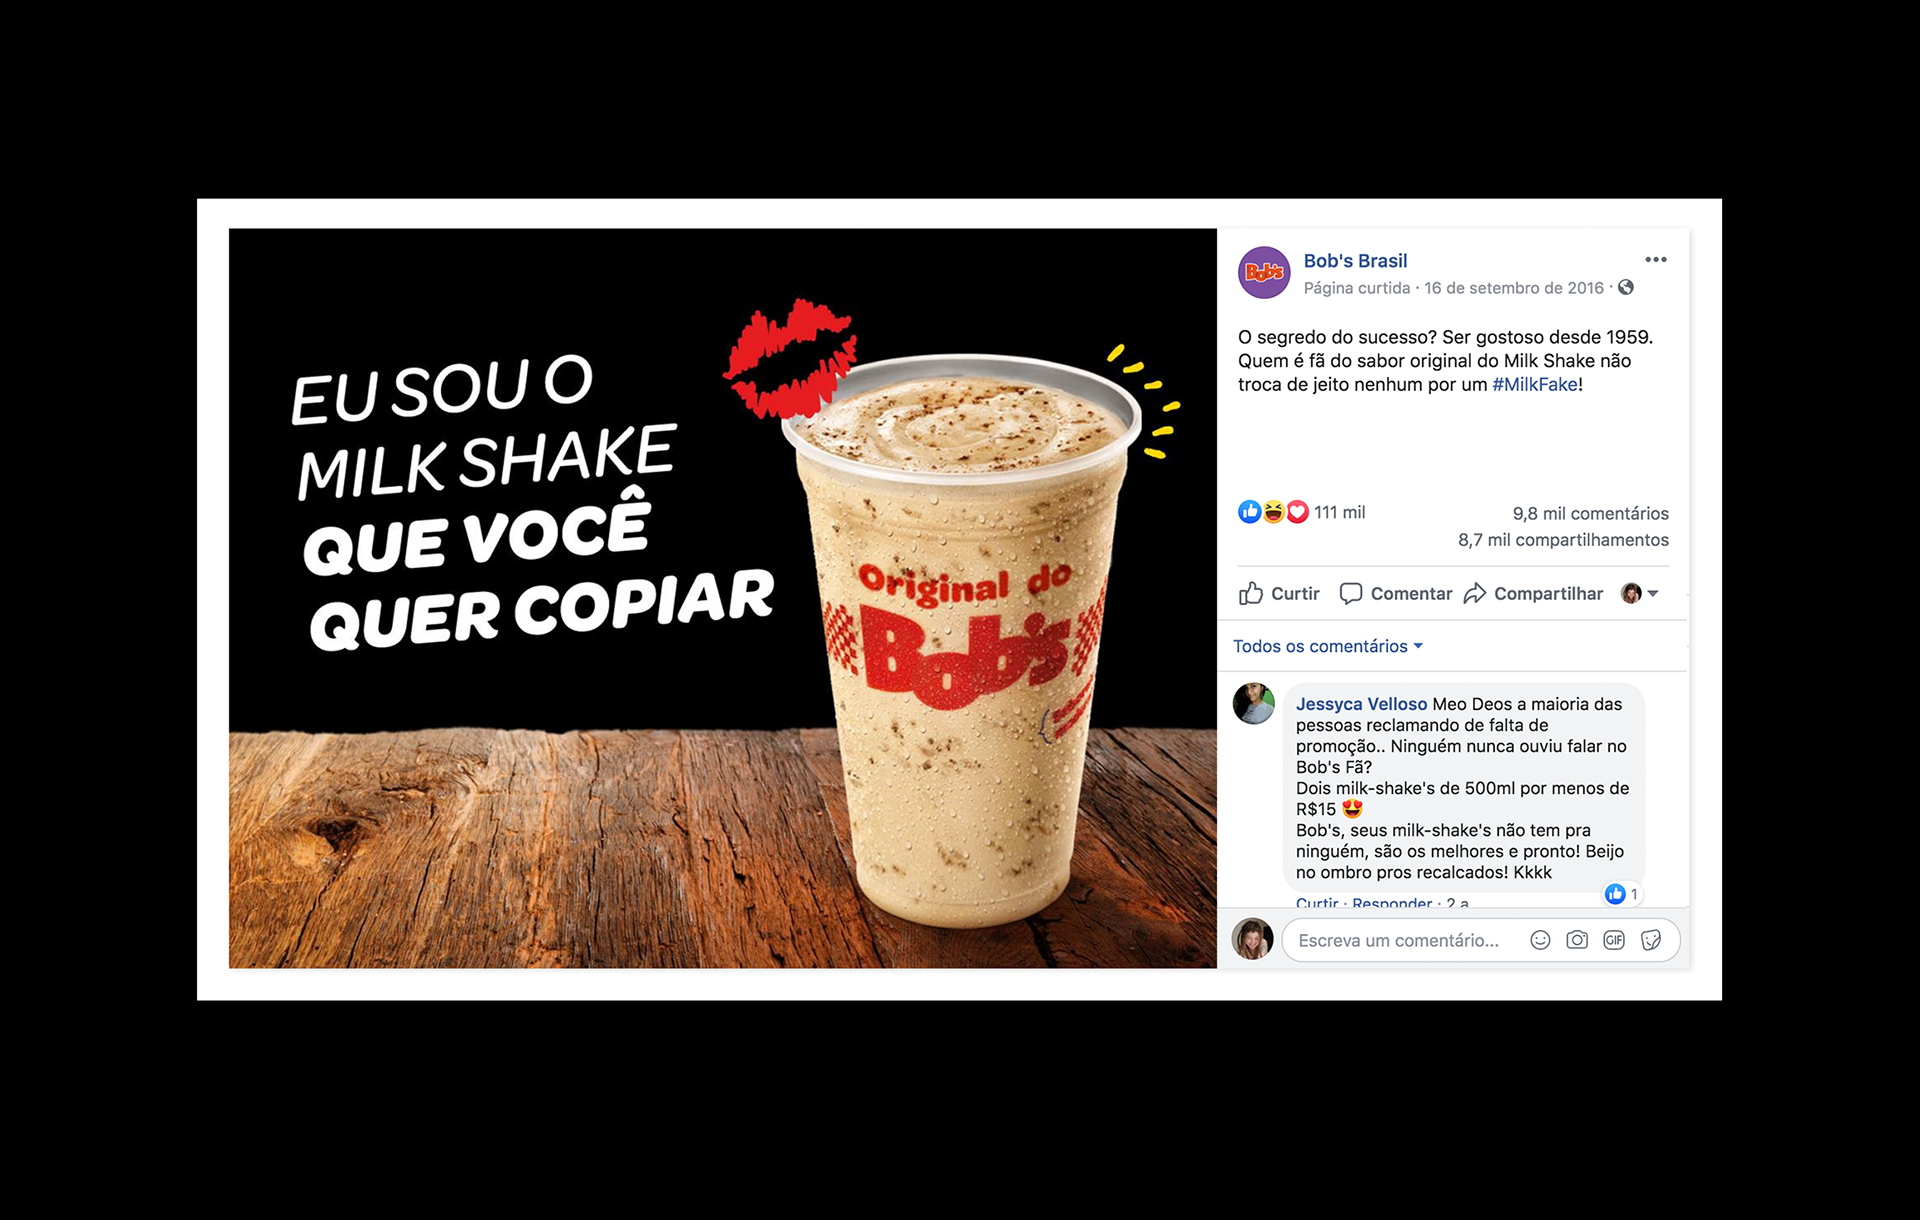Screen dimensions: 1920x1220
Task: Click the Bob's Brasil page avatar
Action: 1264,272
